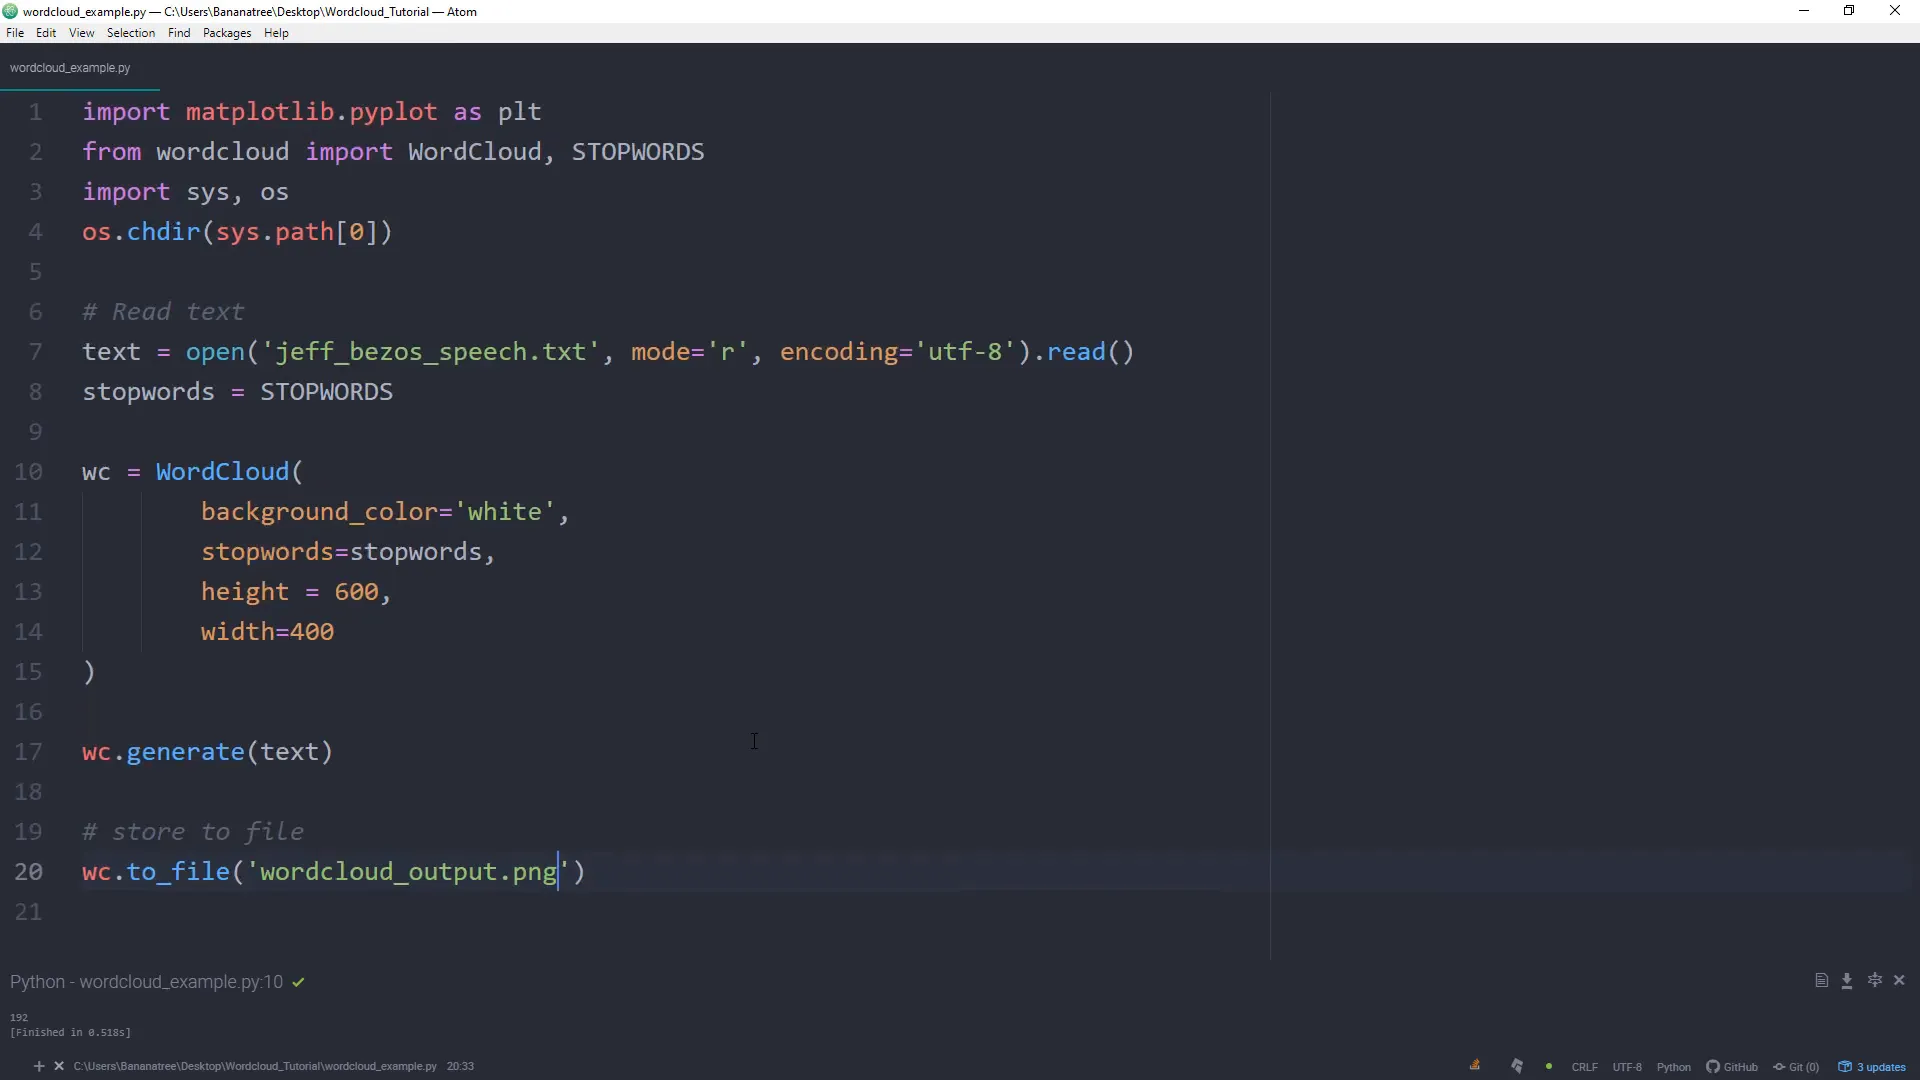Open the UTF-8 encoding selector
The image size is (1920, 1080).
tap(1627, 1067)
